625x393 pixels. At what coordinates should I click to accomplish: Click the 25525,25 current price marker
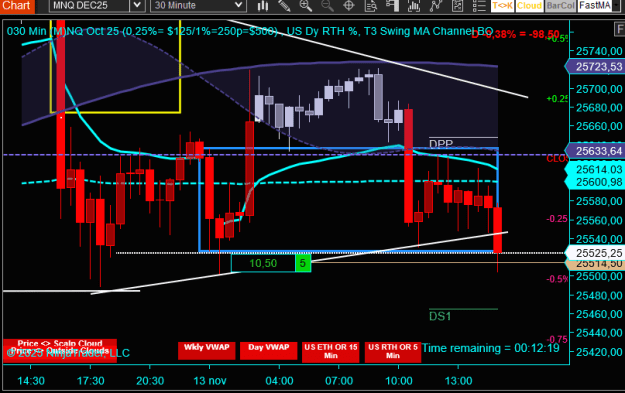click(x=596, y=253)
